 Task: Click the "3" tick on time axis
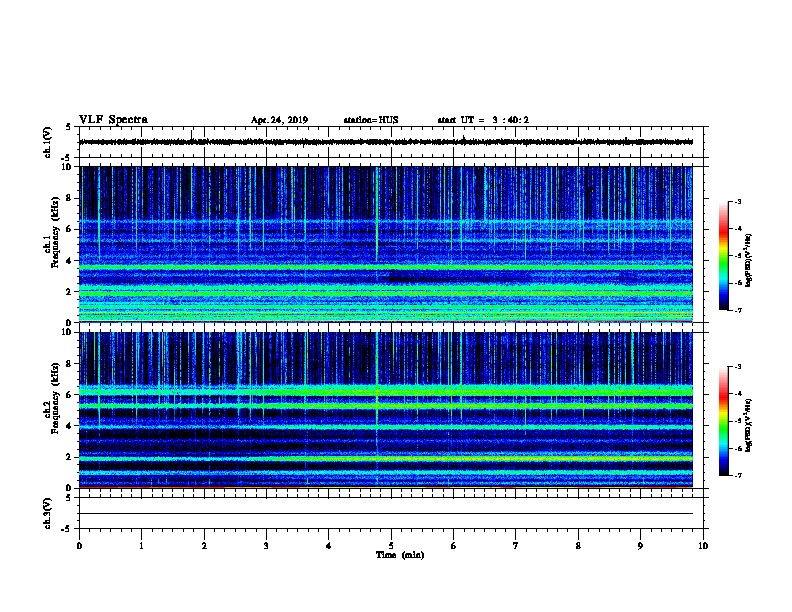pyautogui.click(x=267, y=545)
